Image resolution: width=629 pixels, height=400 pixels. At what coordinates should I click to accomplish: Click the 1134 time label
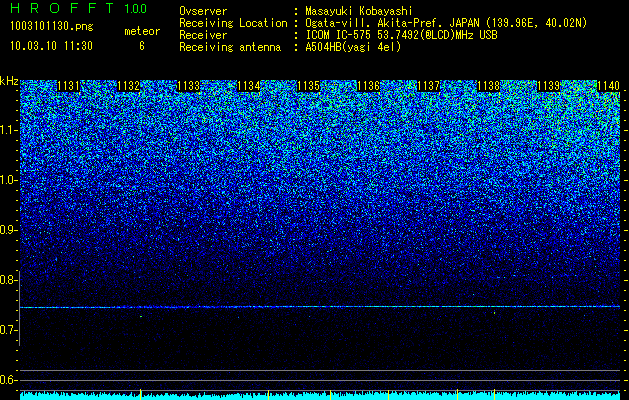(x=248, y=86)
